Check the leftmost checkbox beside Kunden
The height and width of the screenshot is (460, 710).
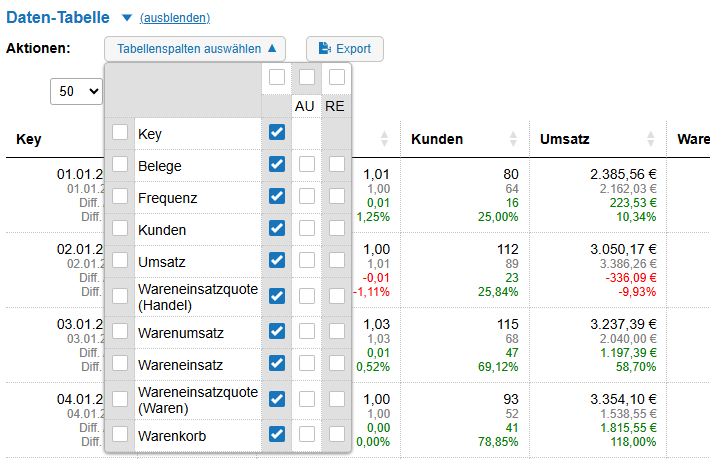pos(120,229)
